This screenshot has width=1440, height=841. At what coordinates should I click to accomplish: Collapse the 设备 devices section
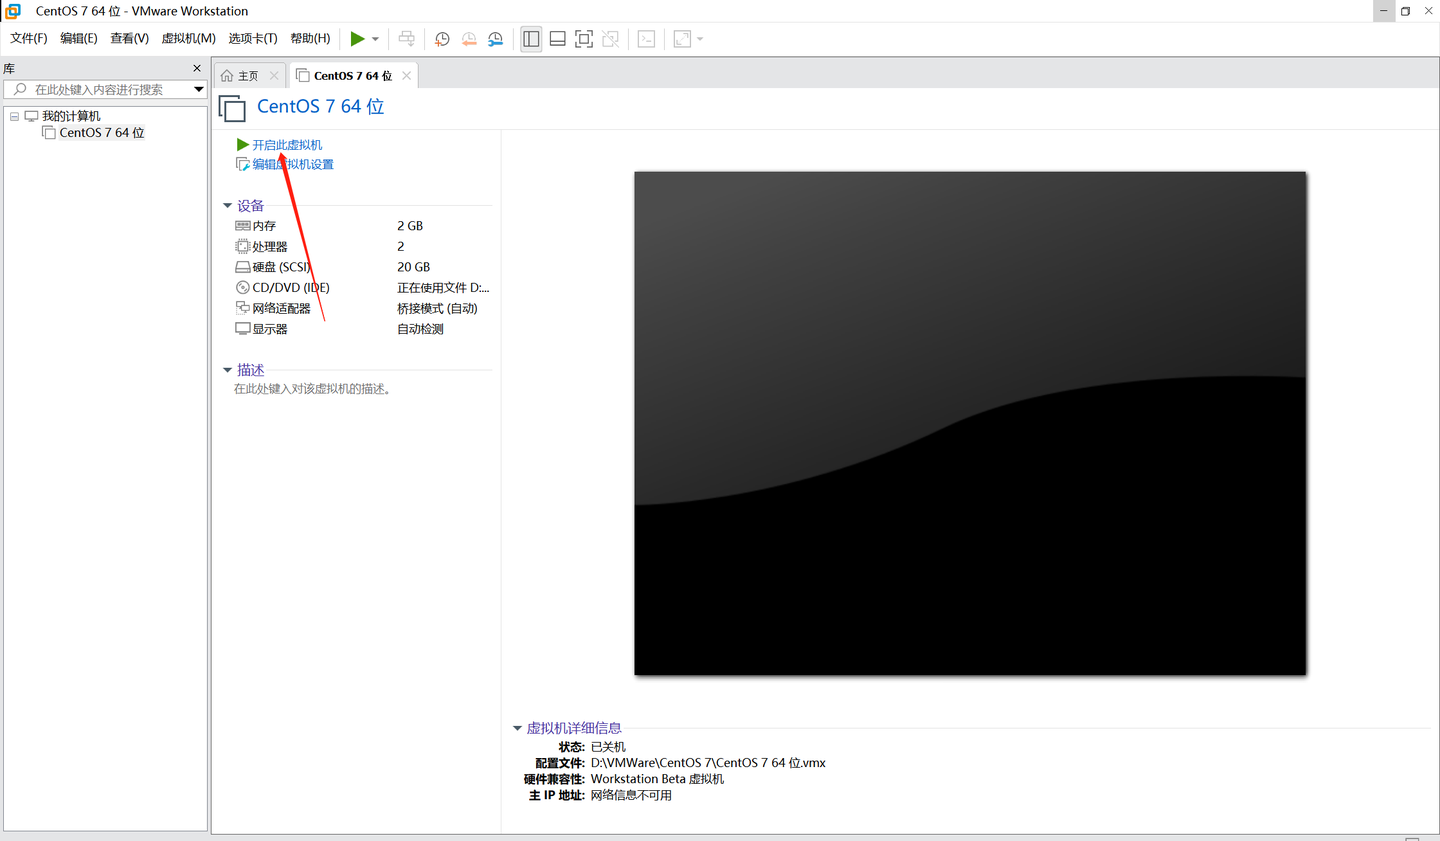click(x=228, y=205)
